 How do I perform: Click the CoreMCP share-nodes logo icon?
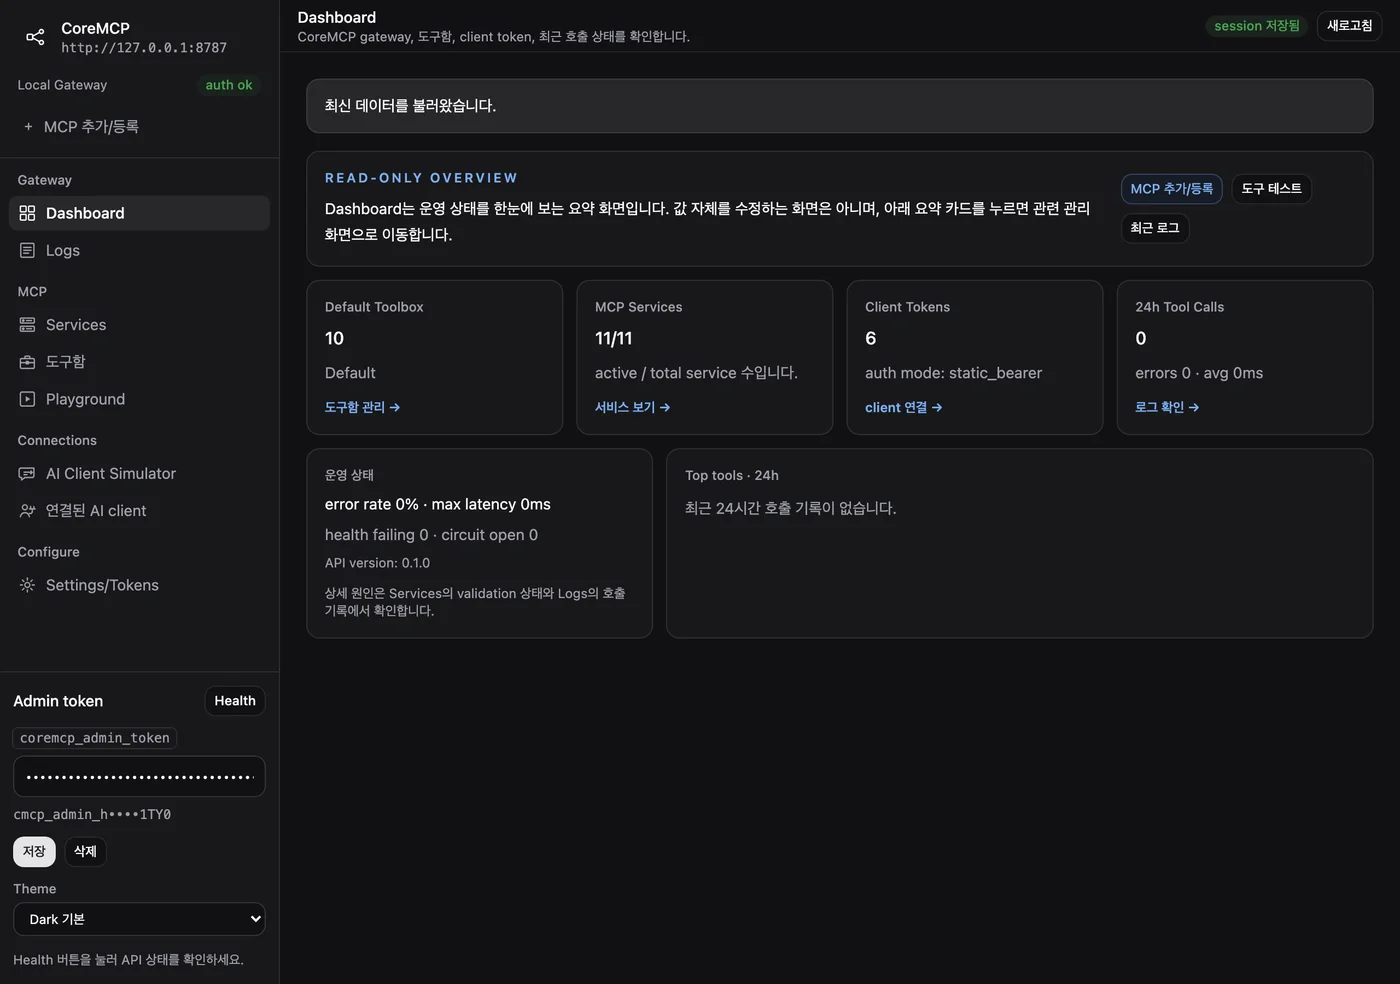click(35, 37)
